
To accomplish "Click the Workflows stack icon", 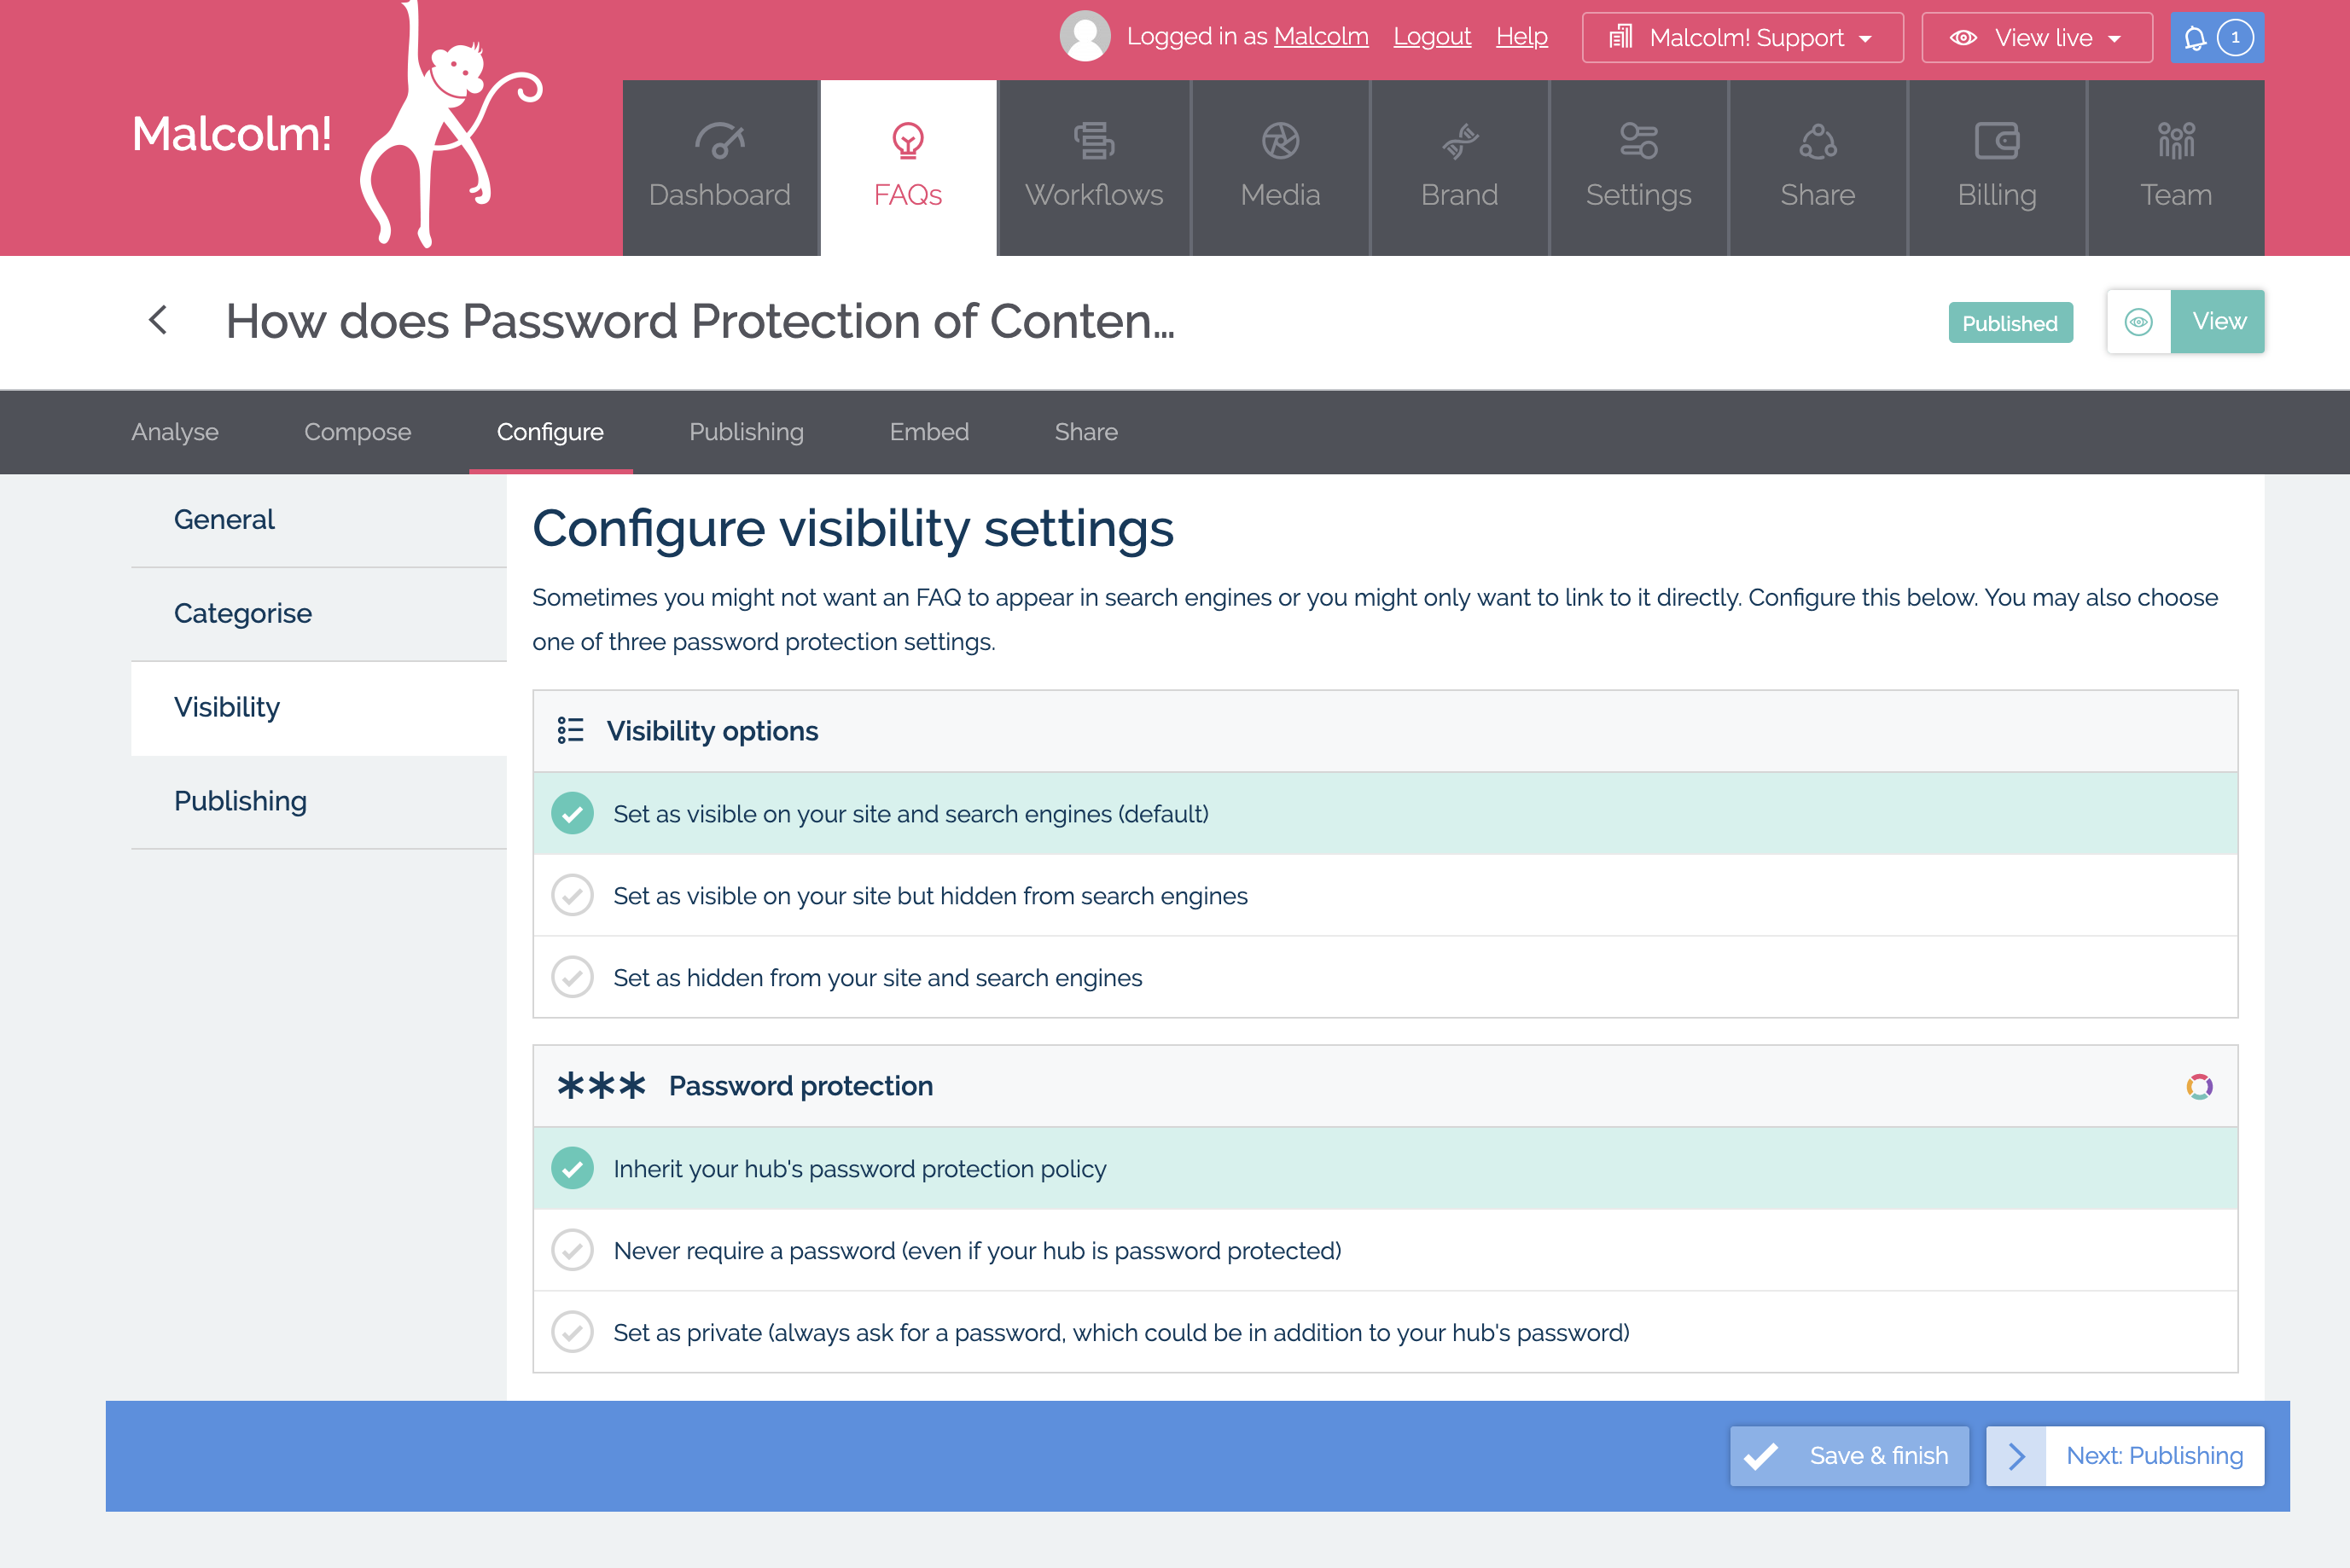I will point(1094,141).
